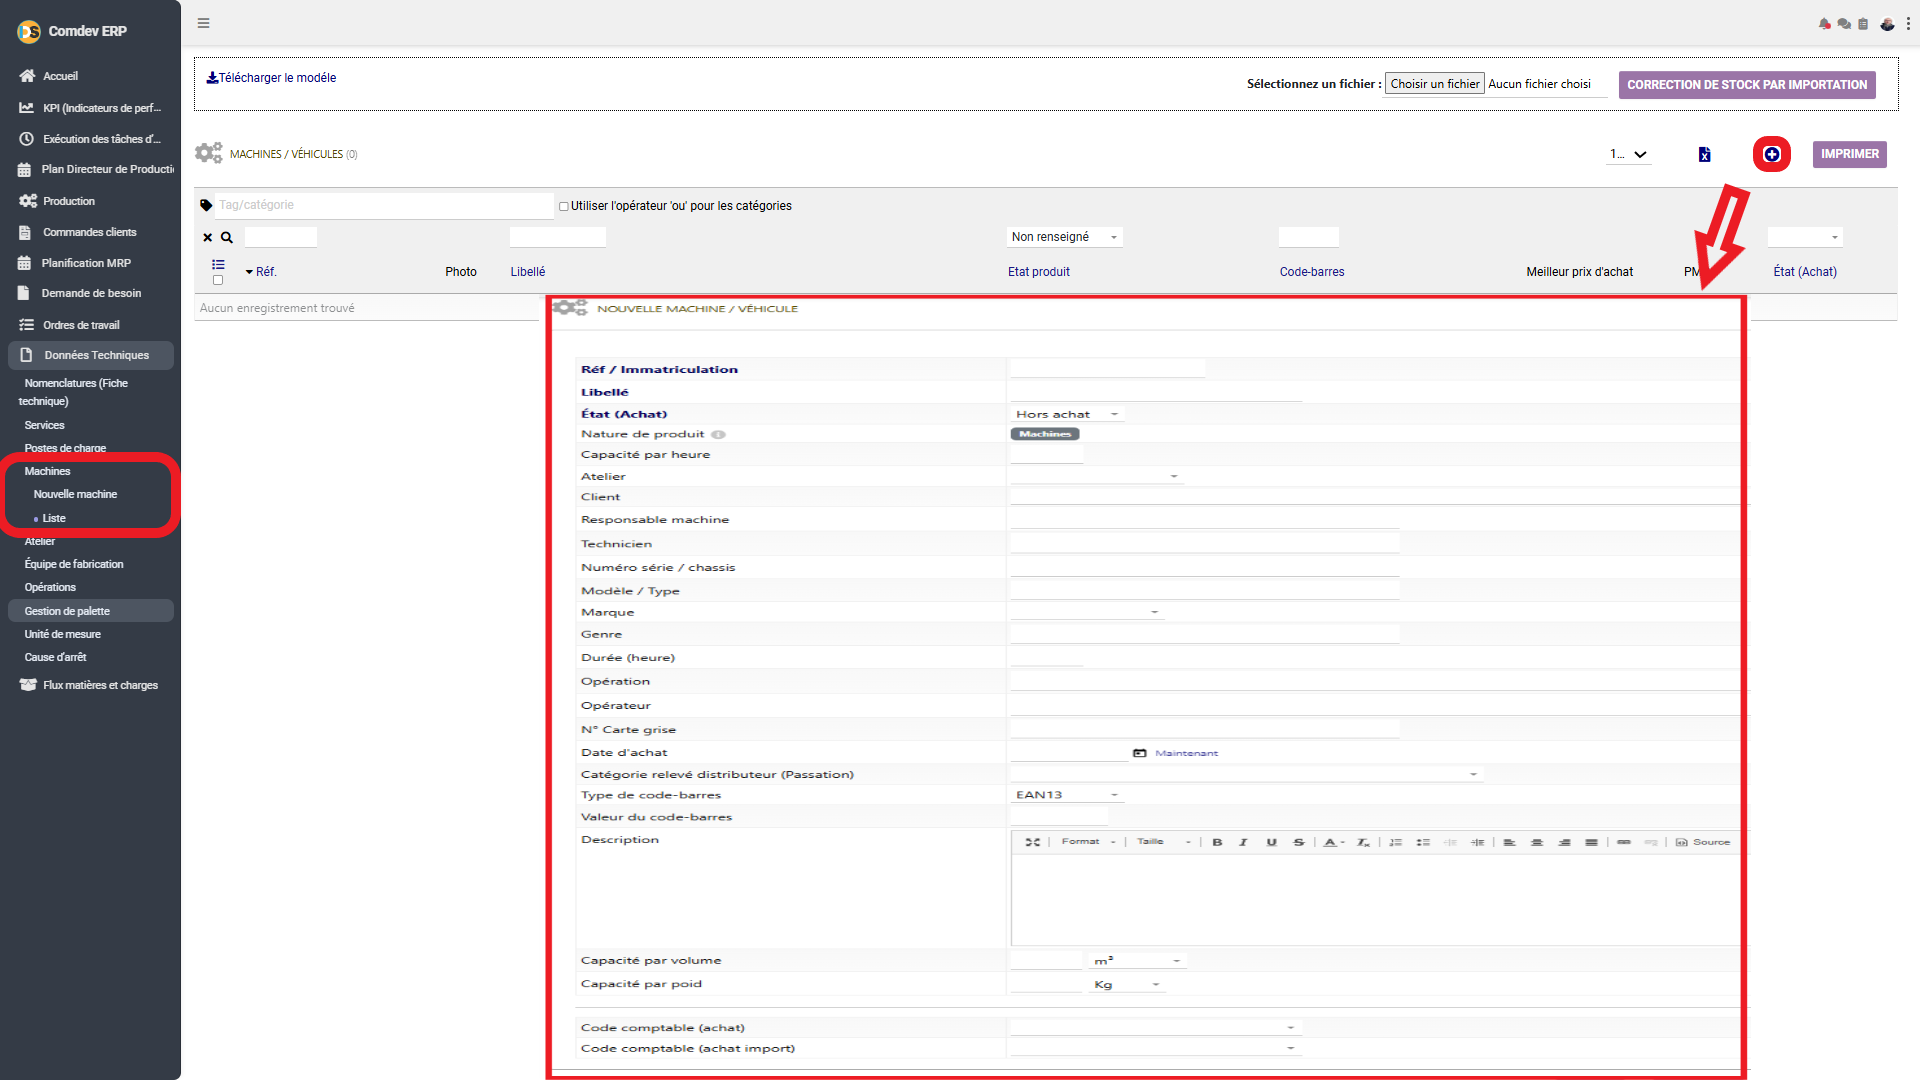Open the chat messages icon

1844,24
